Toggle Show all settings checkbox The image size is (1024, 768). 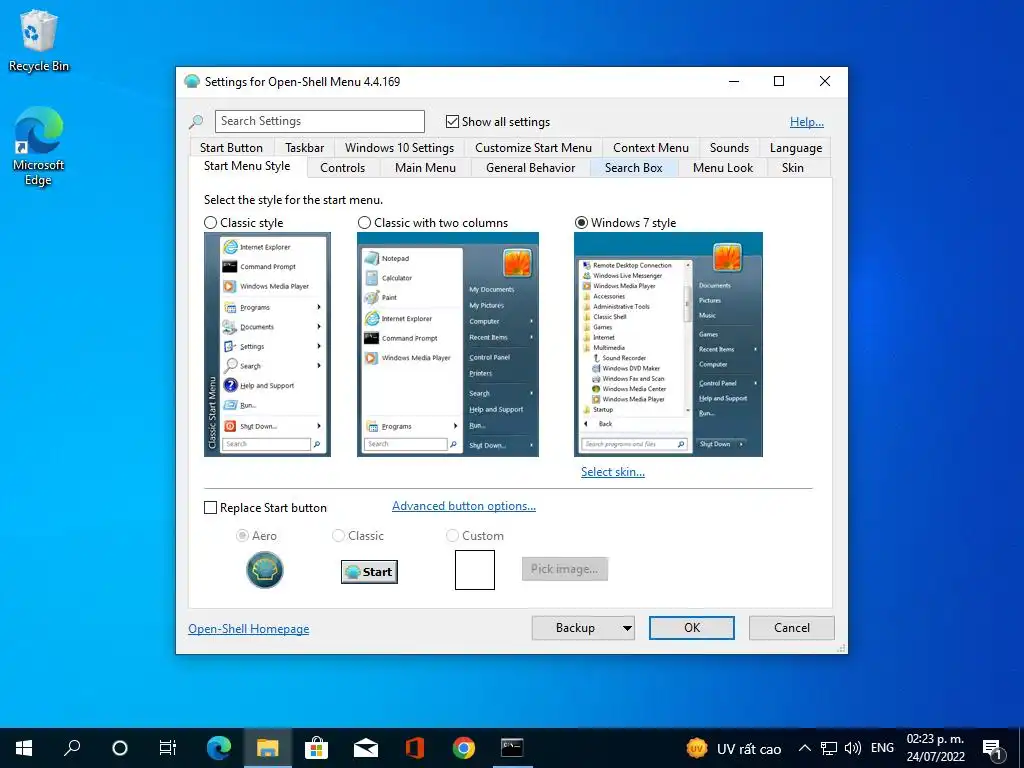452,121
